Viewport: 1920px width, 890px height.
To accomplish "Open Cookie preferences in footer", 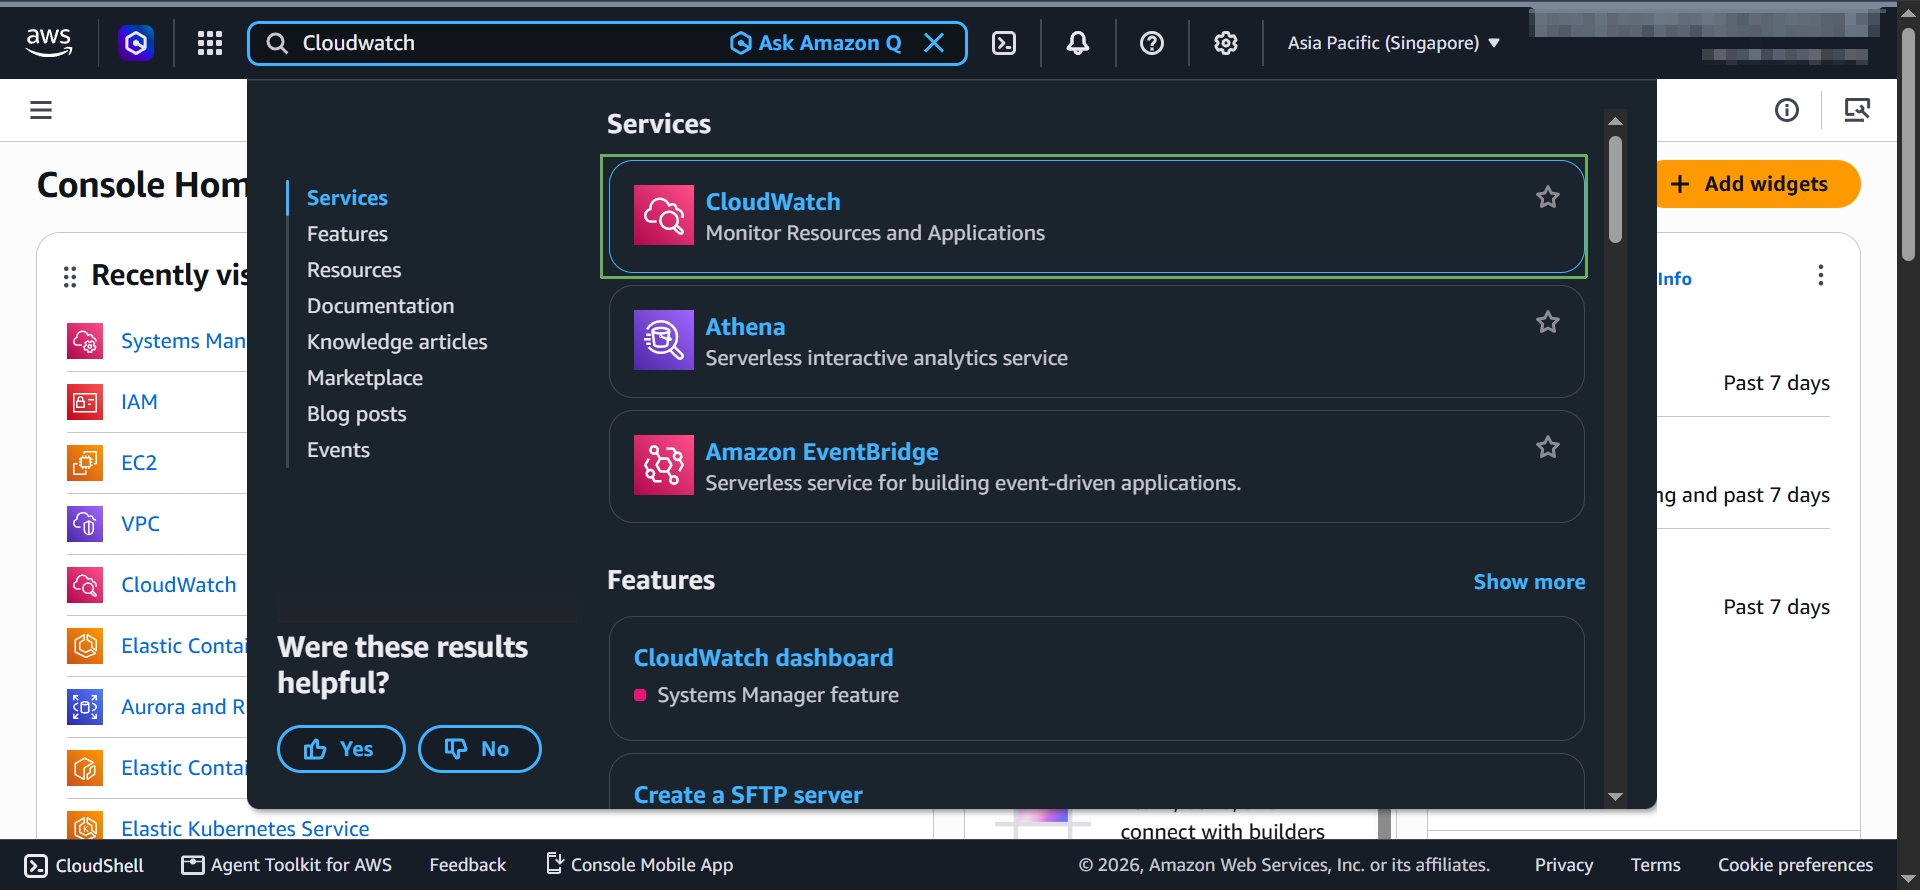I will coord(1795,865).
